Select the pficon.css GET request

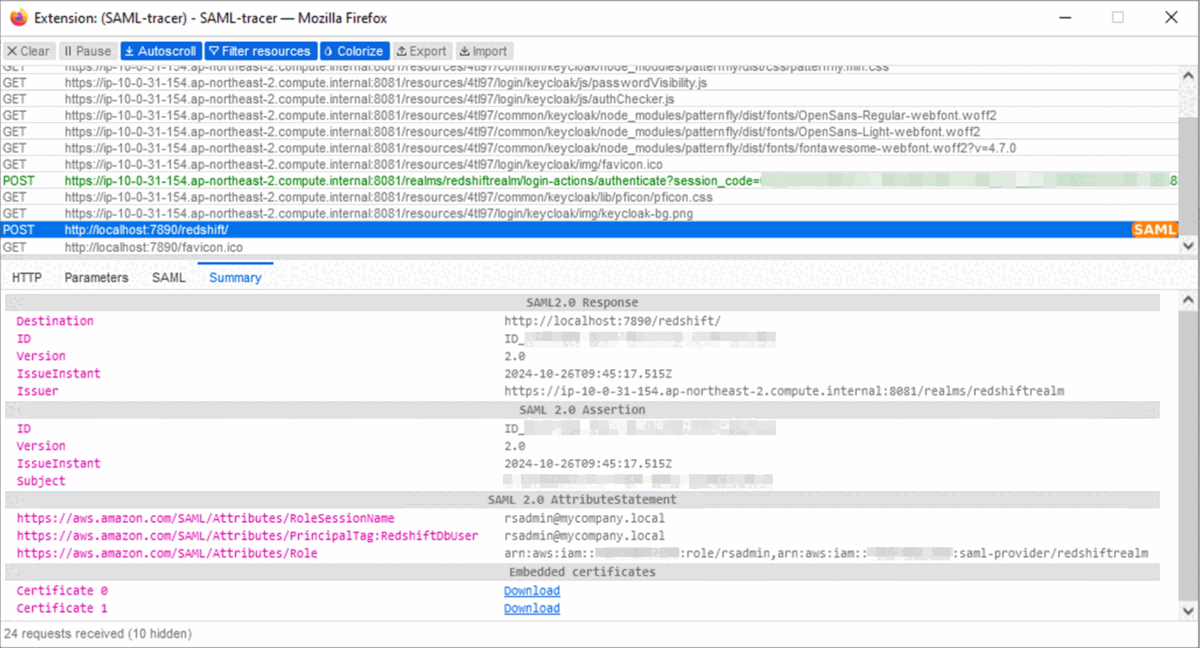tap(590, 197)
